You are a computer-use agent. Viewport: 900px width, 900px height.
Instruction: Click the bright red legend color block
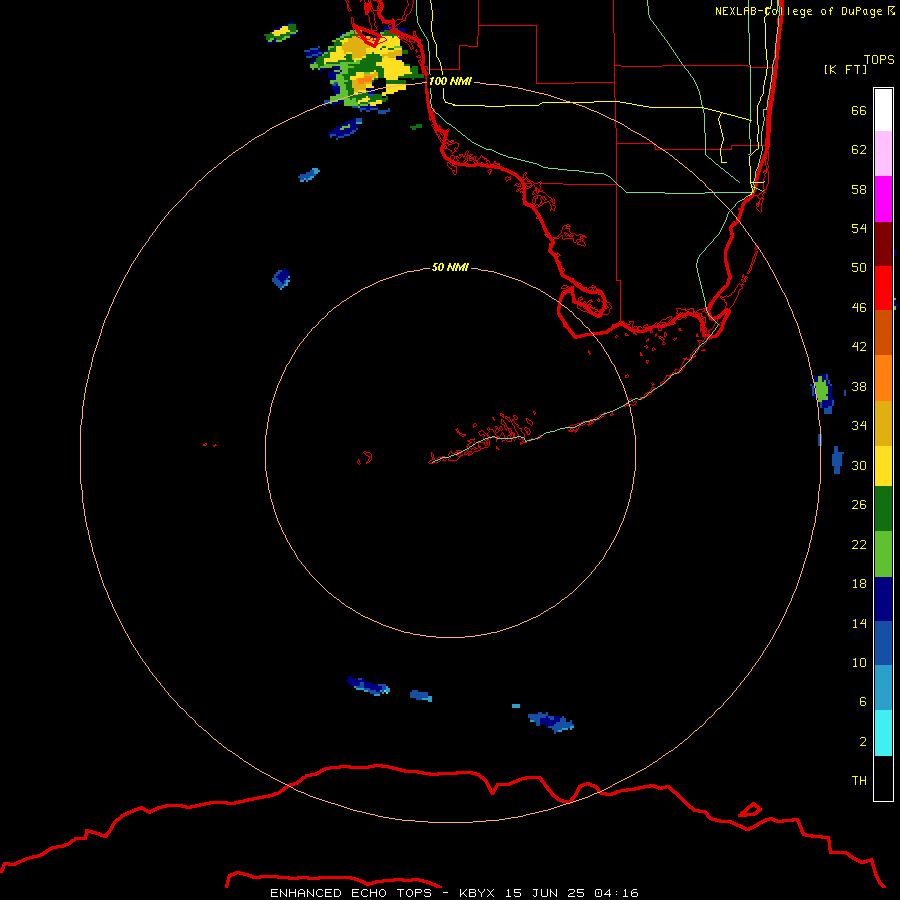click(883, 288)
